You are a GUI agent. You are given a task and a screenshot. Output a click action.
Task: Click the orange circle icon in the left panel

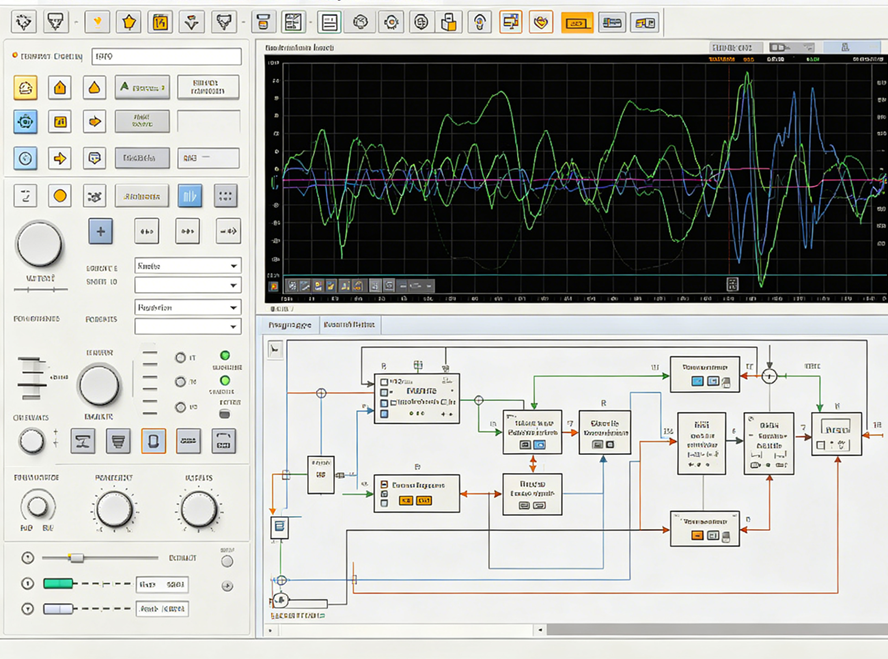[60, 196]
